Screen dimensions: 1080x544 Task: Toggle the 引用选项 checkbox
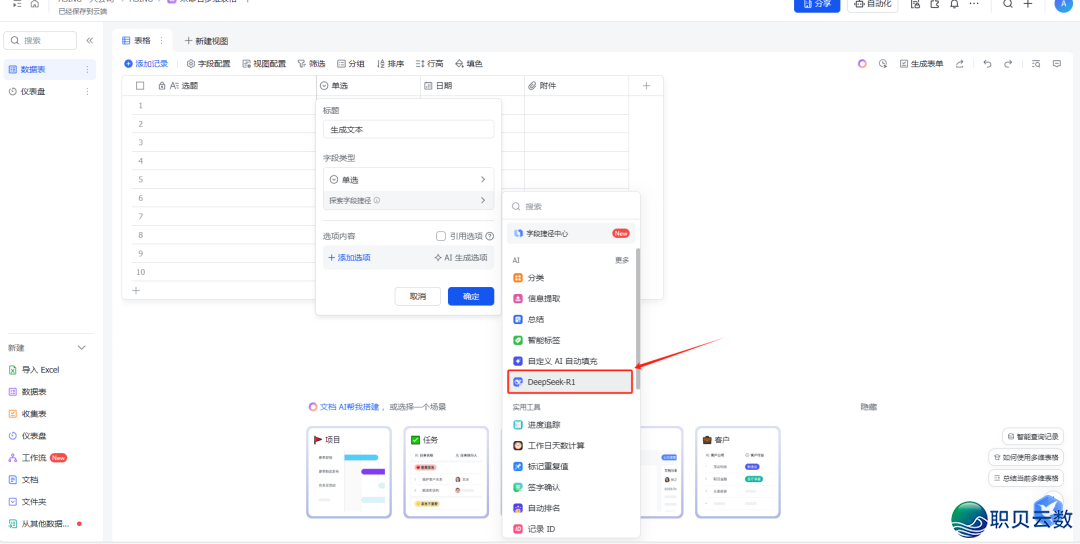tap(442, 236)
